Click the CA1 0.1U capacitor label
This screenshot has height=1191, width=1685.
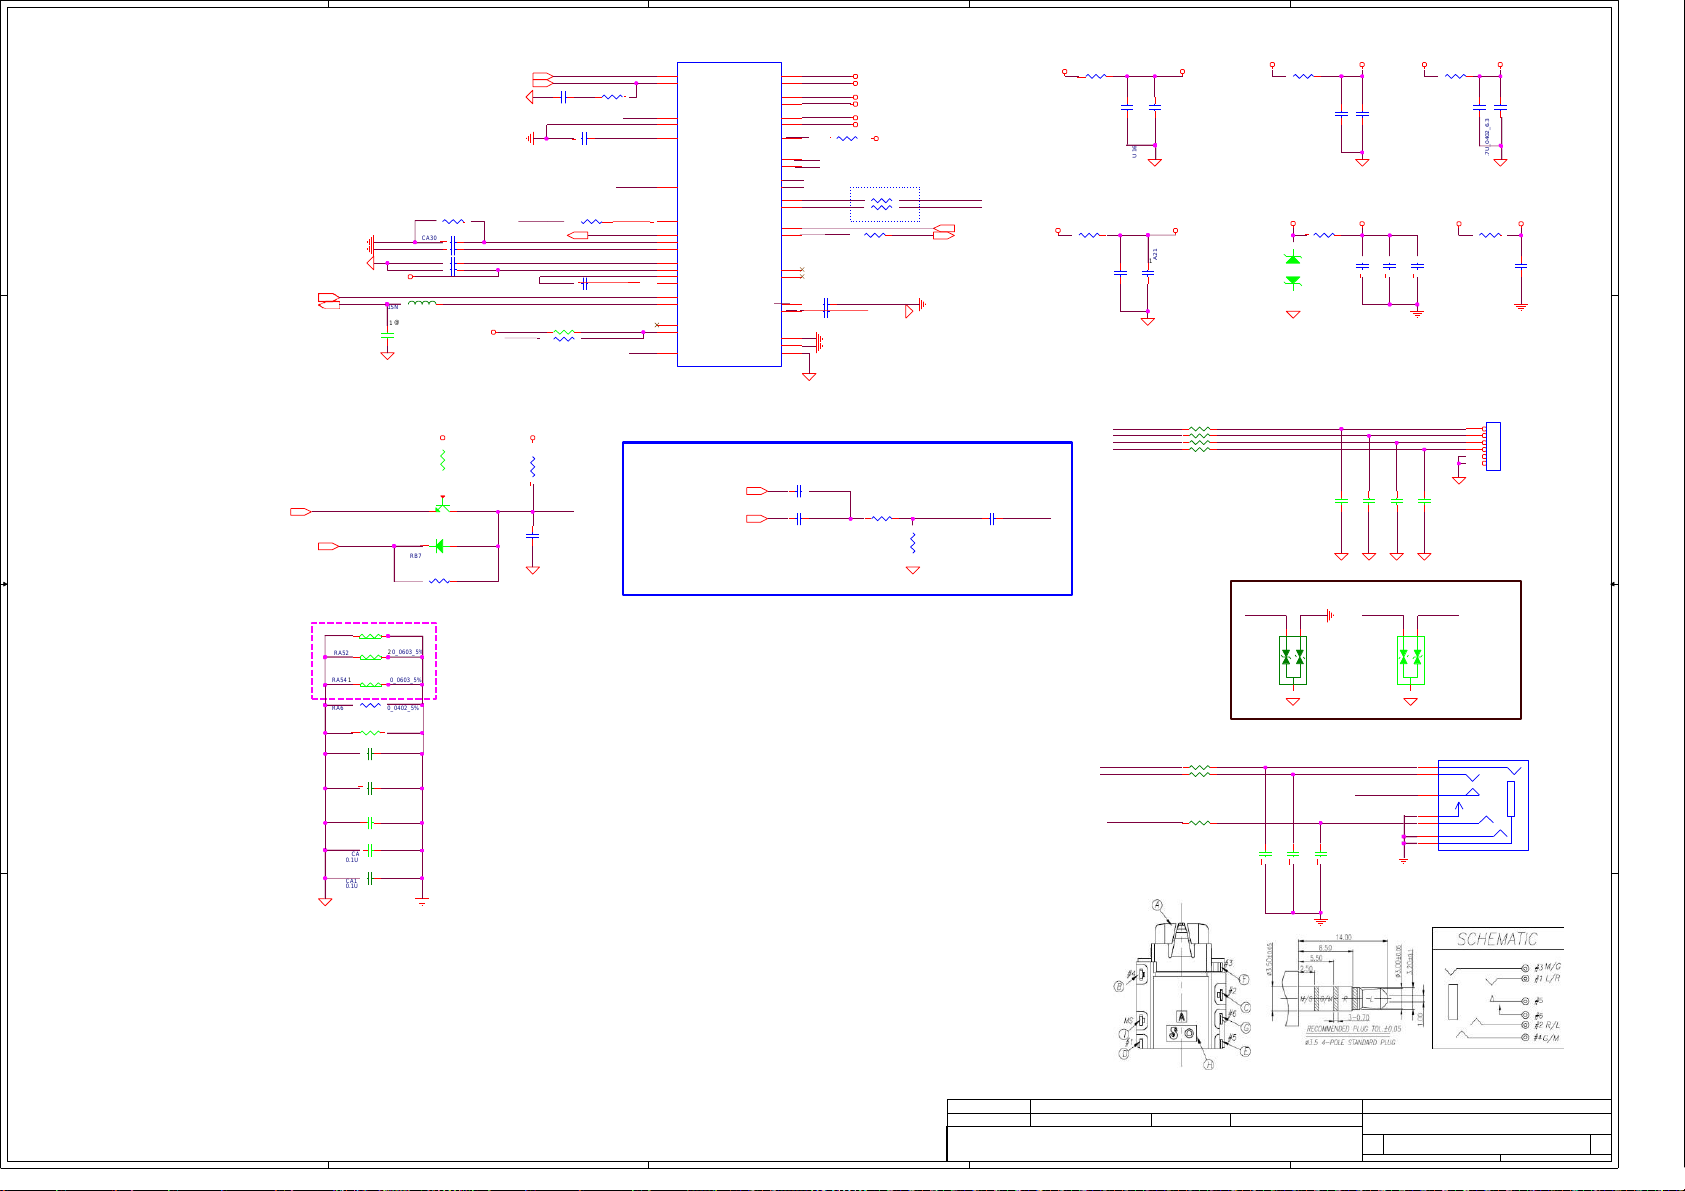[x=352, y=883]
